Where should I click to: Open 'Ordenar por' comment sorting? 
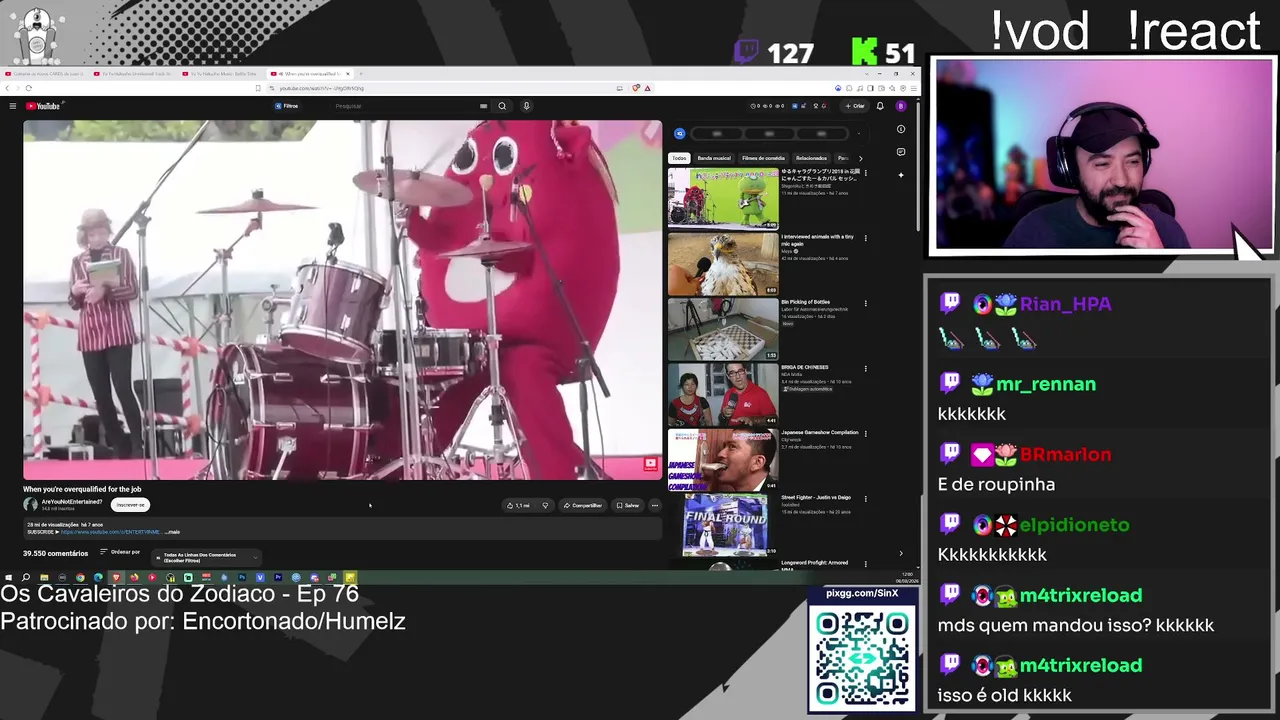click(x=120, y=552)
